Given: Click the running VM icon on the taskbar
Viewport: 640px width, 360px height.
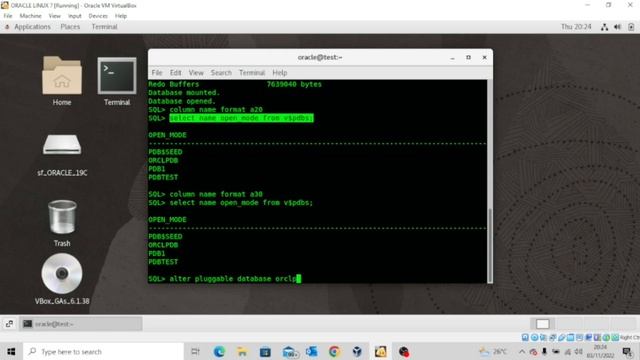Looking at the screenshot, I should point(380,351).
